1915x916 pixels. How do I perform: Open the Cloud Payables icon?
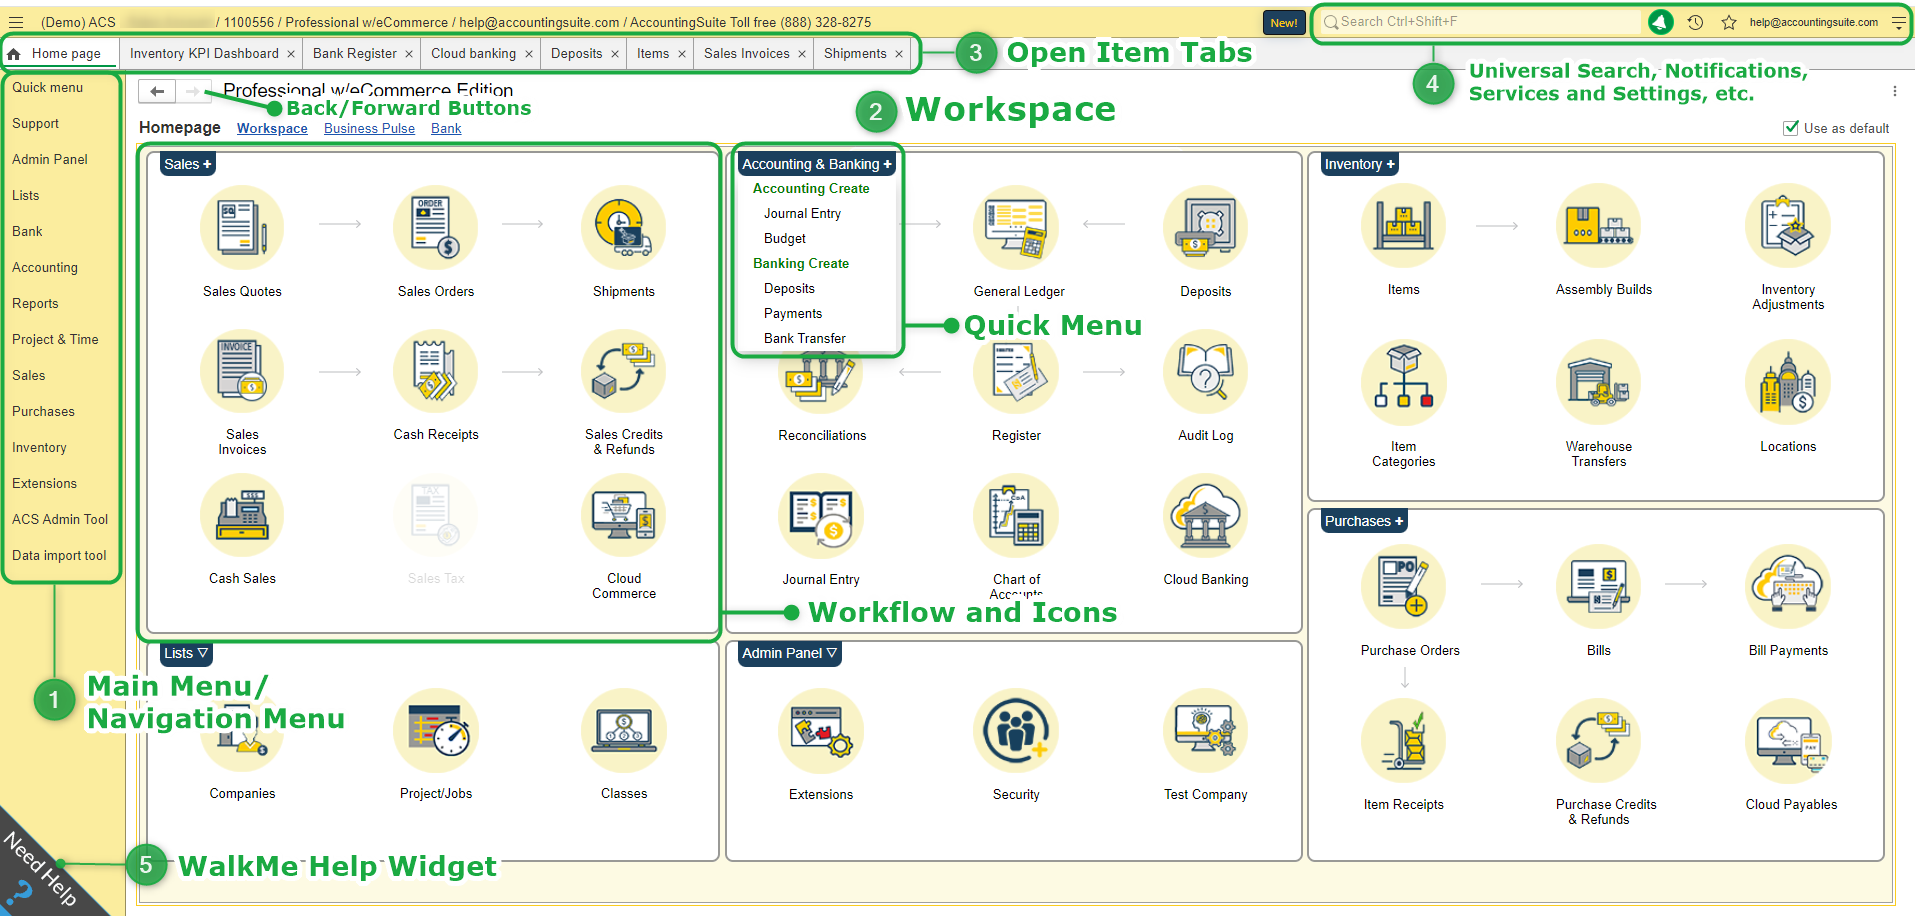pyautogui.click(x=1788, y=741)
